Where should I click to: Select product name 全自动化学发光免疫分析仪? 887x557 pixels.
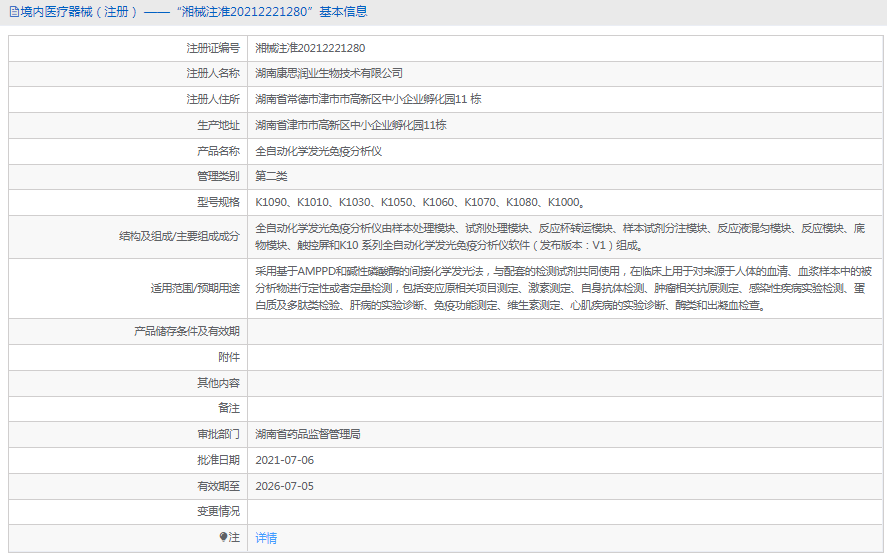[318, 151]
